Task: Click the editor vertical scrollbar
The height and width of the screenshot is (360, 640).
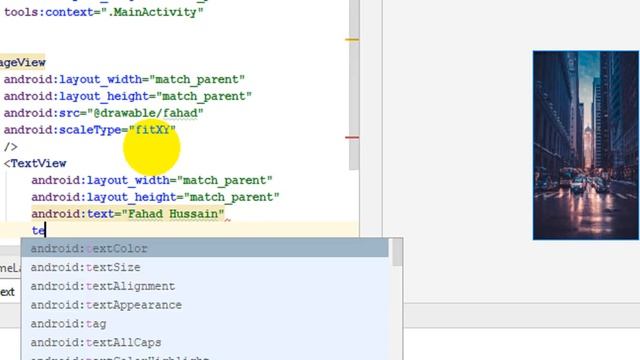Action: 354,85
